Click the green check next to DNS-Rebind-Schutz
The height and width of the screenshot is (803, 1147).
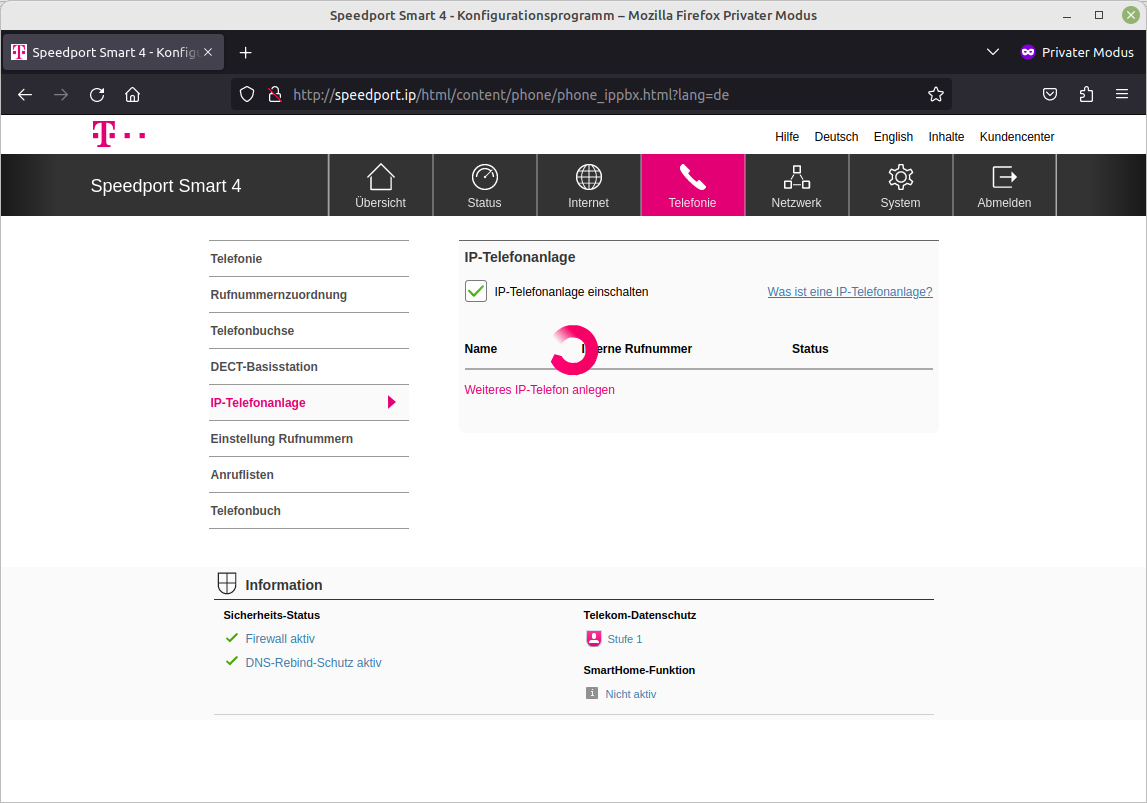click(x=232, y=662)
